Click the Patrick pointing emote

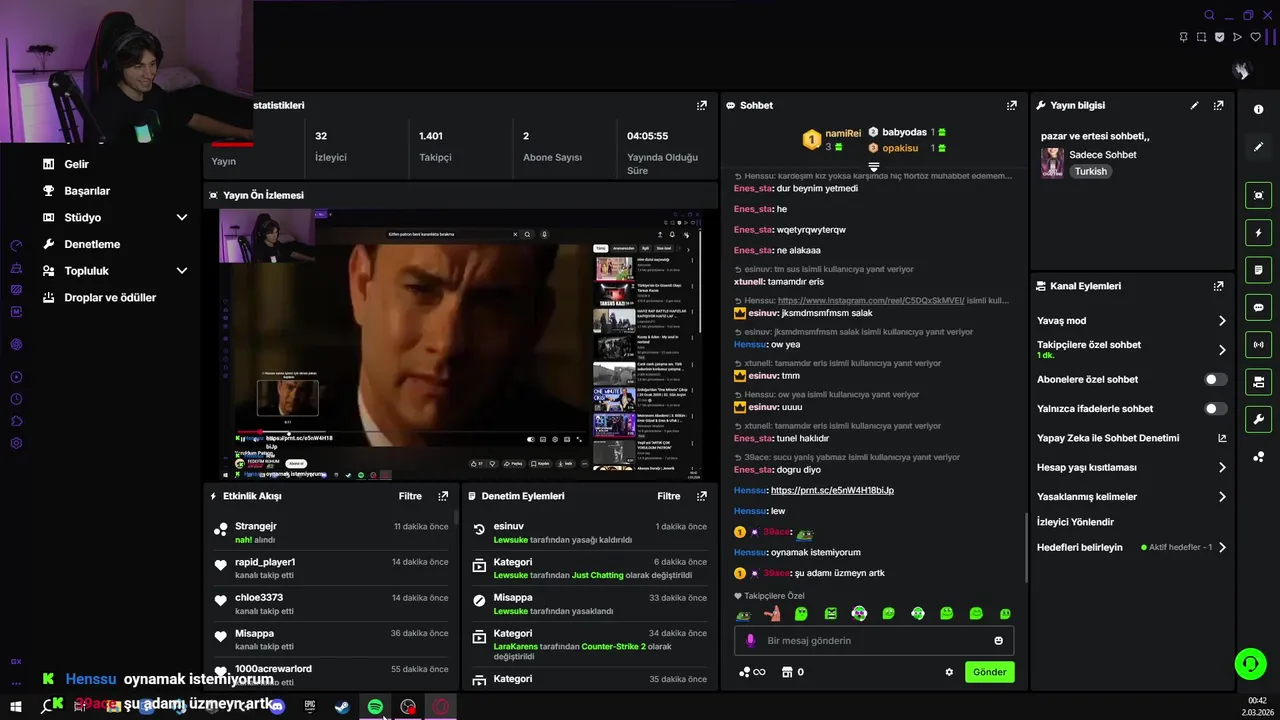[771, 613]
